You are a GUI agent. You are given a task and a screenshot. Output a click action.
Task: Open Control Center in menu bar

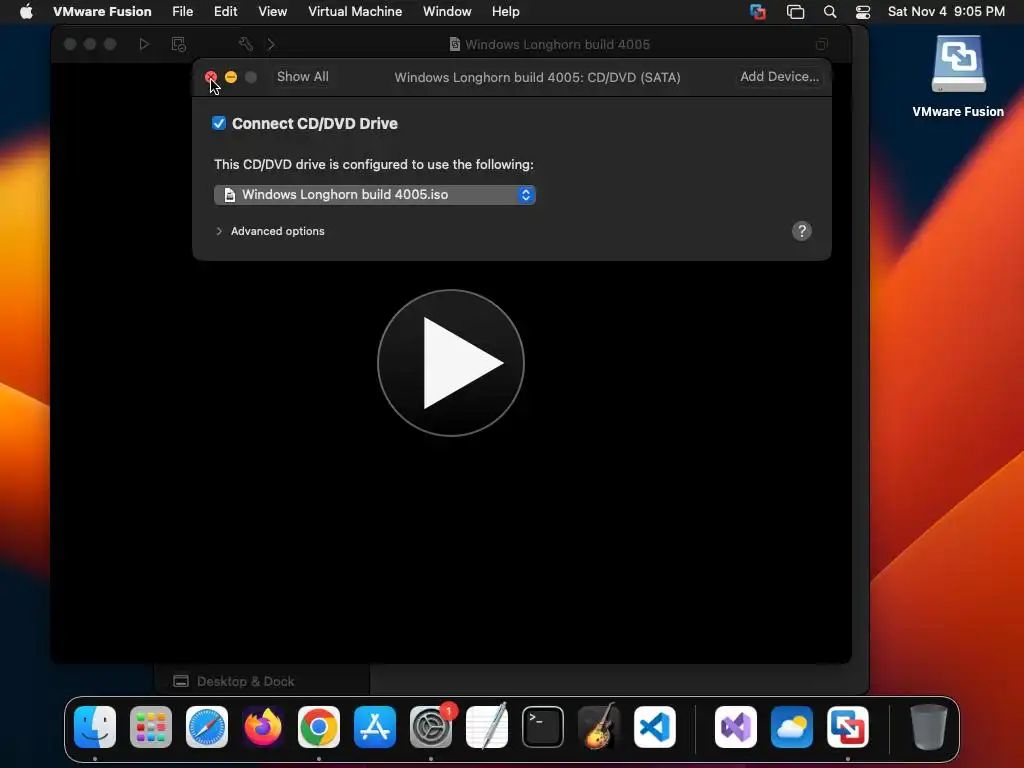(863, 12)
